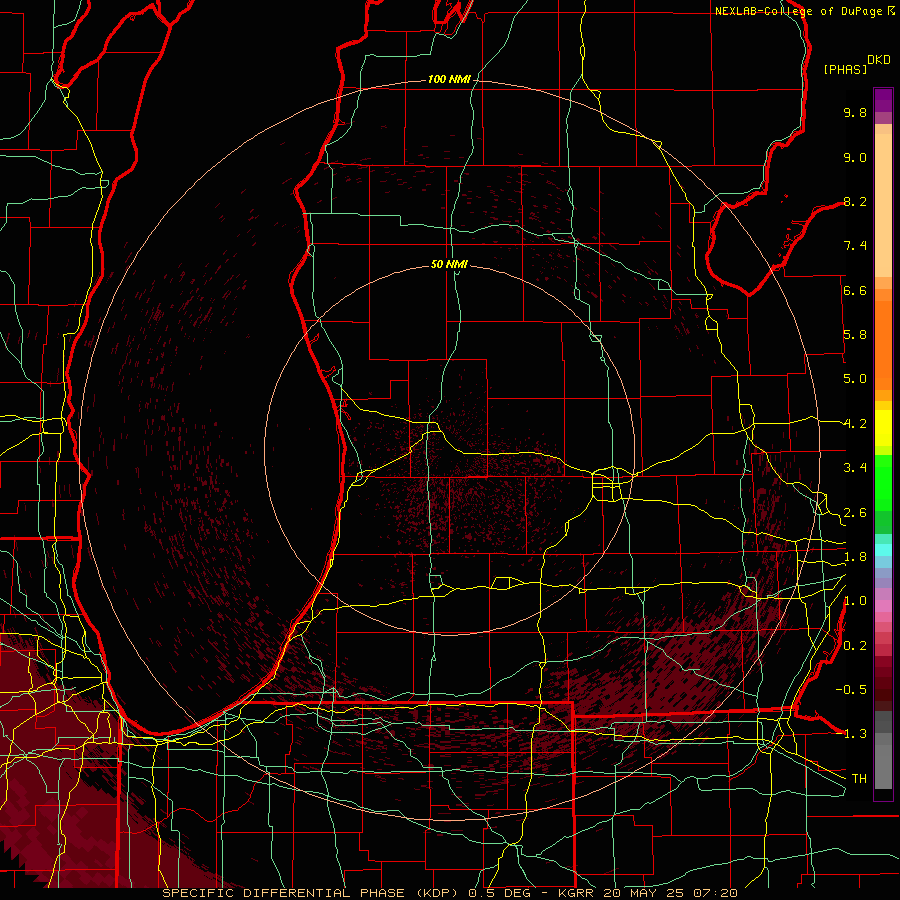Click the TH threshold label on scale

click(x=859, y=778)
